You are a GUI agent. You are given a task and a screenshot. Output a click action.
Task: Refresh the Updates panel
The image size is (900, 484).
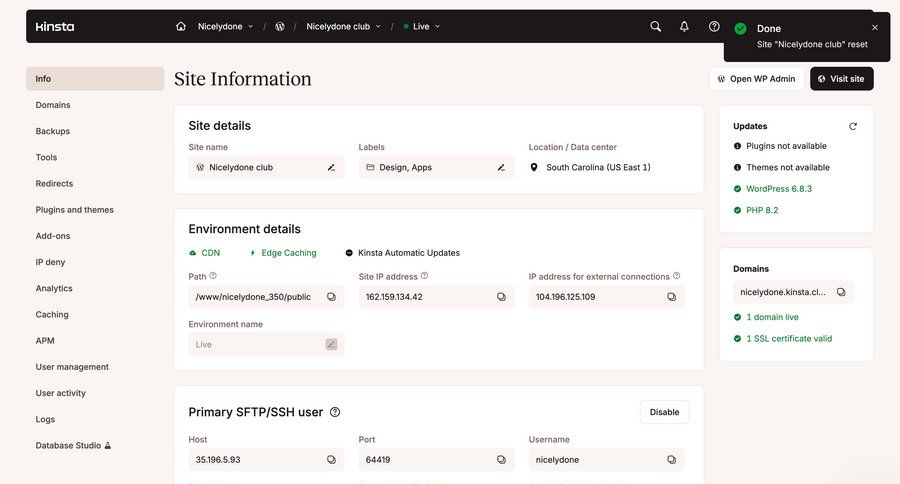pyautogui.click(x=853, y=126)
